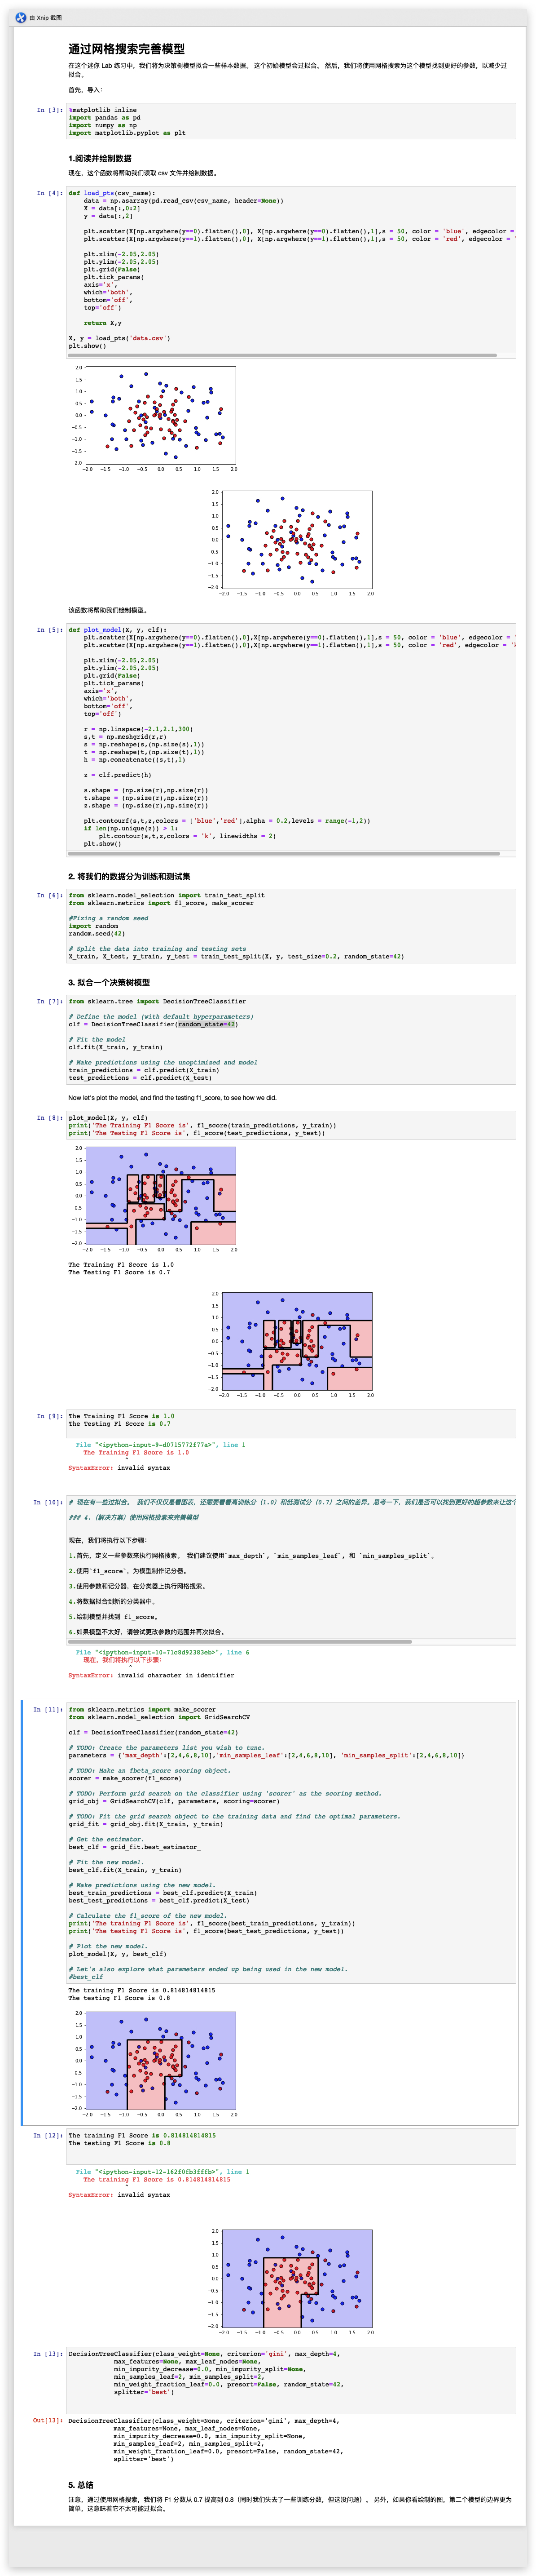Click the 'plot_model(X, y, clf)' line in In [8]
The image size is (536, 2576).
108,1117
